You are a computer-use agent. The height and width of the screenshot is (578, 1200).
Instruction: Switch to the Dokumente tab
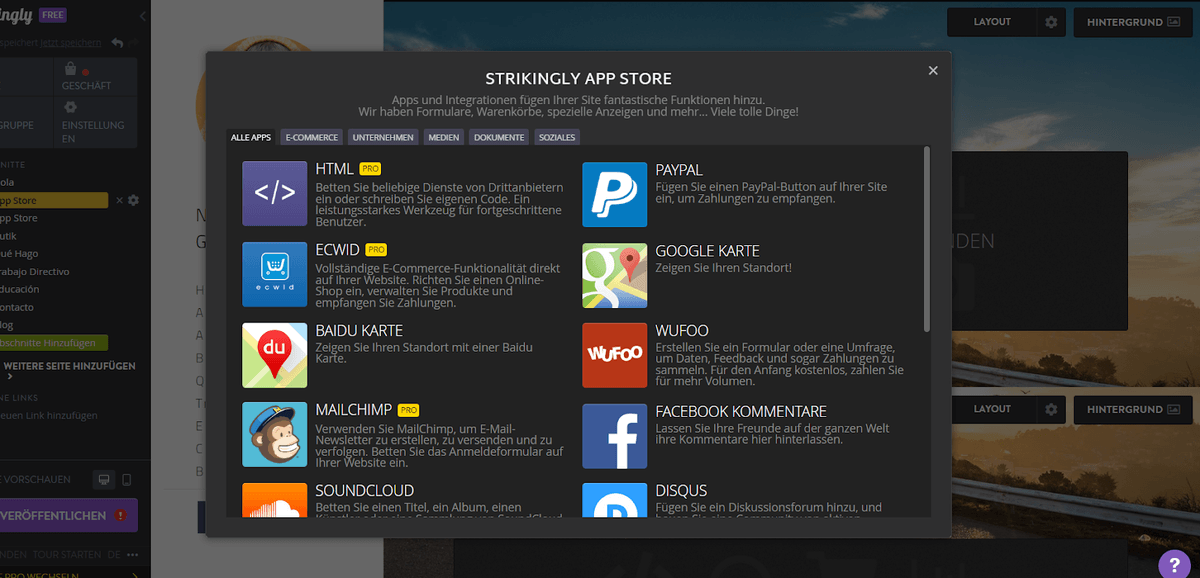pyautogui.click(x=499, y=137)
